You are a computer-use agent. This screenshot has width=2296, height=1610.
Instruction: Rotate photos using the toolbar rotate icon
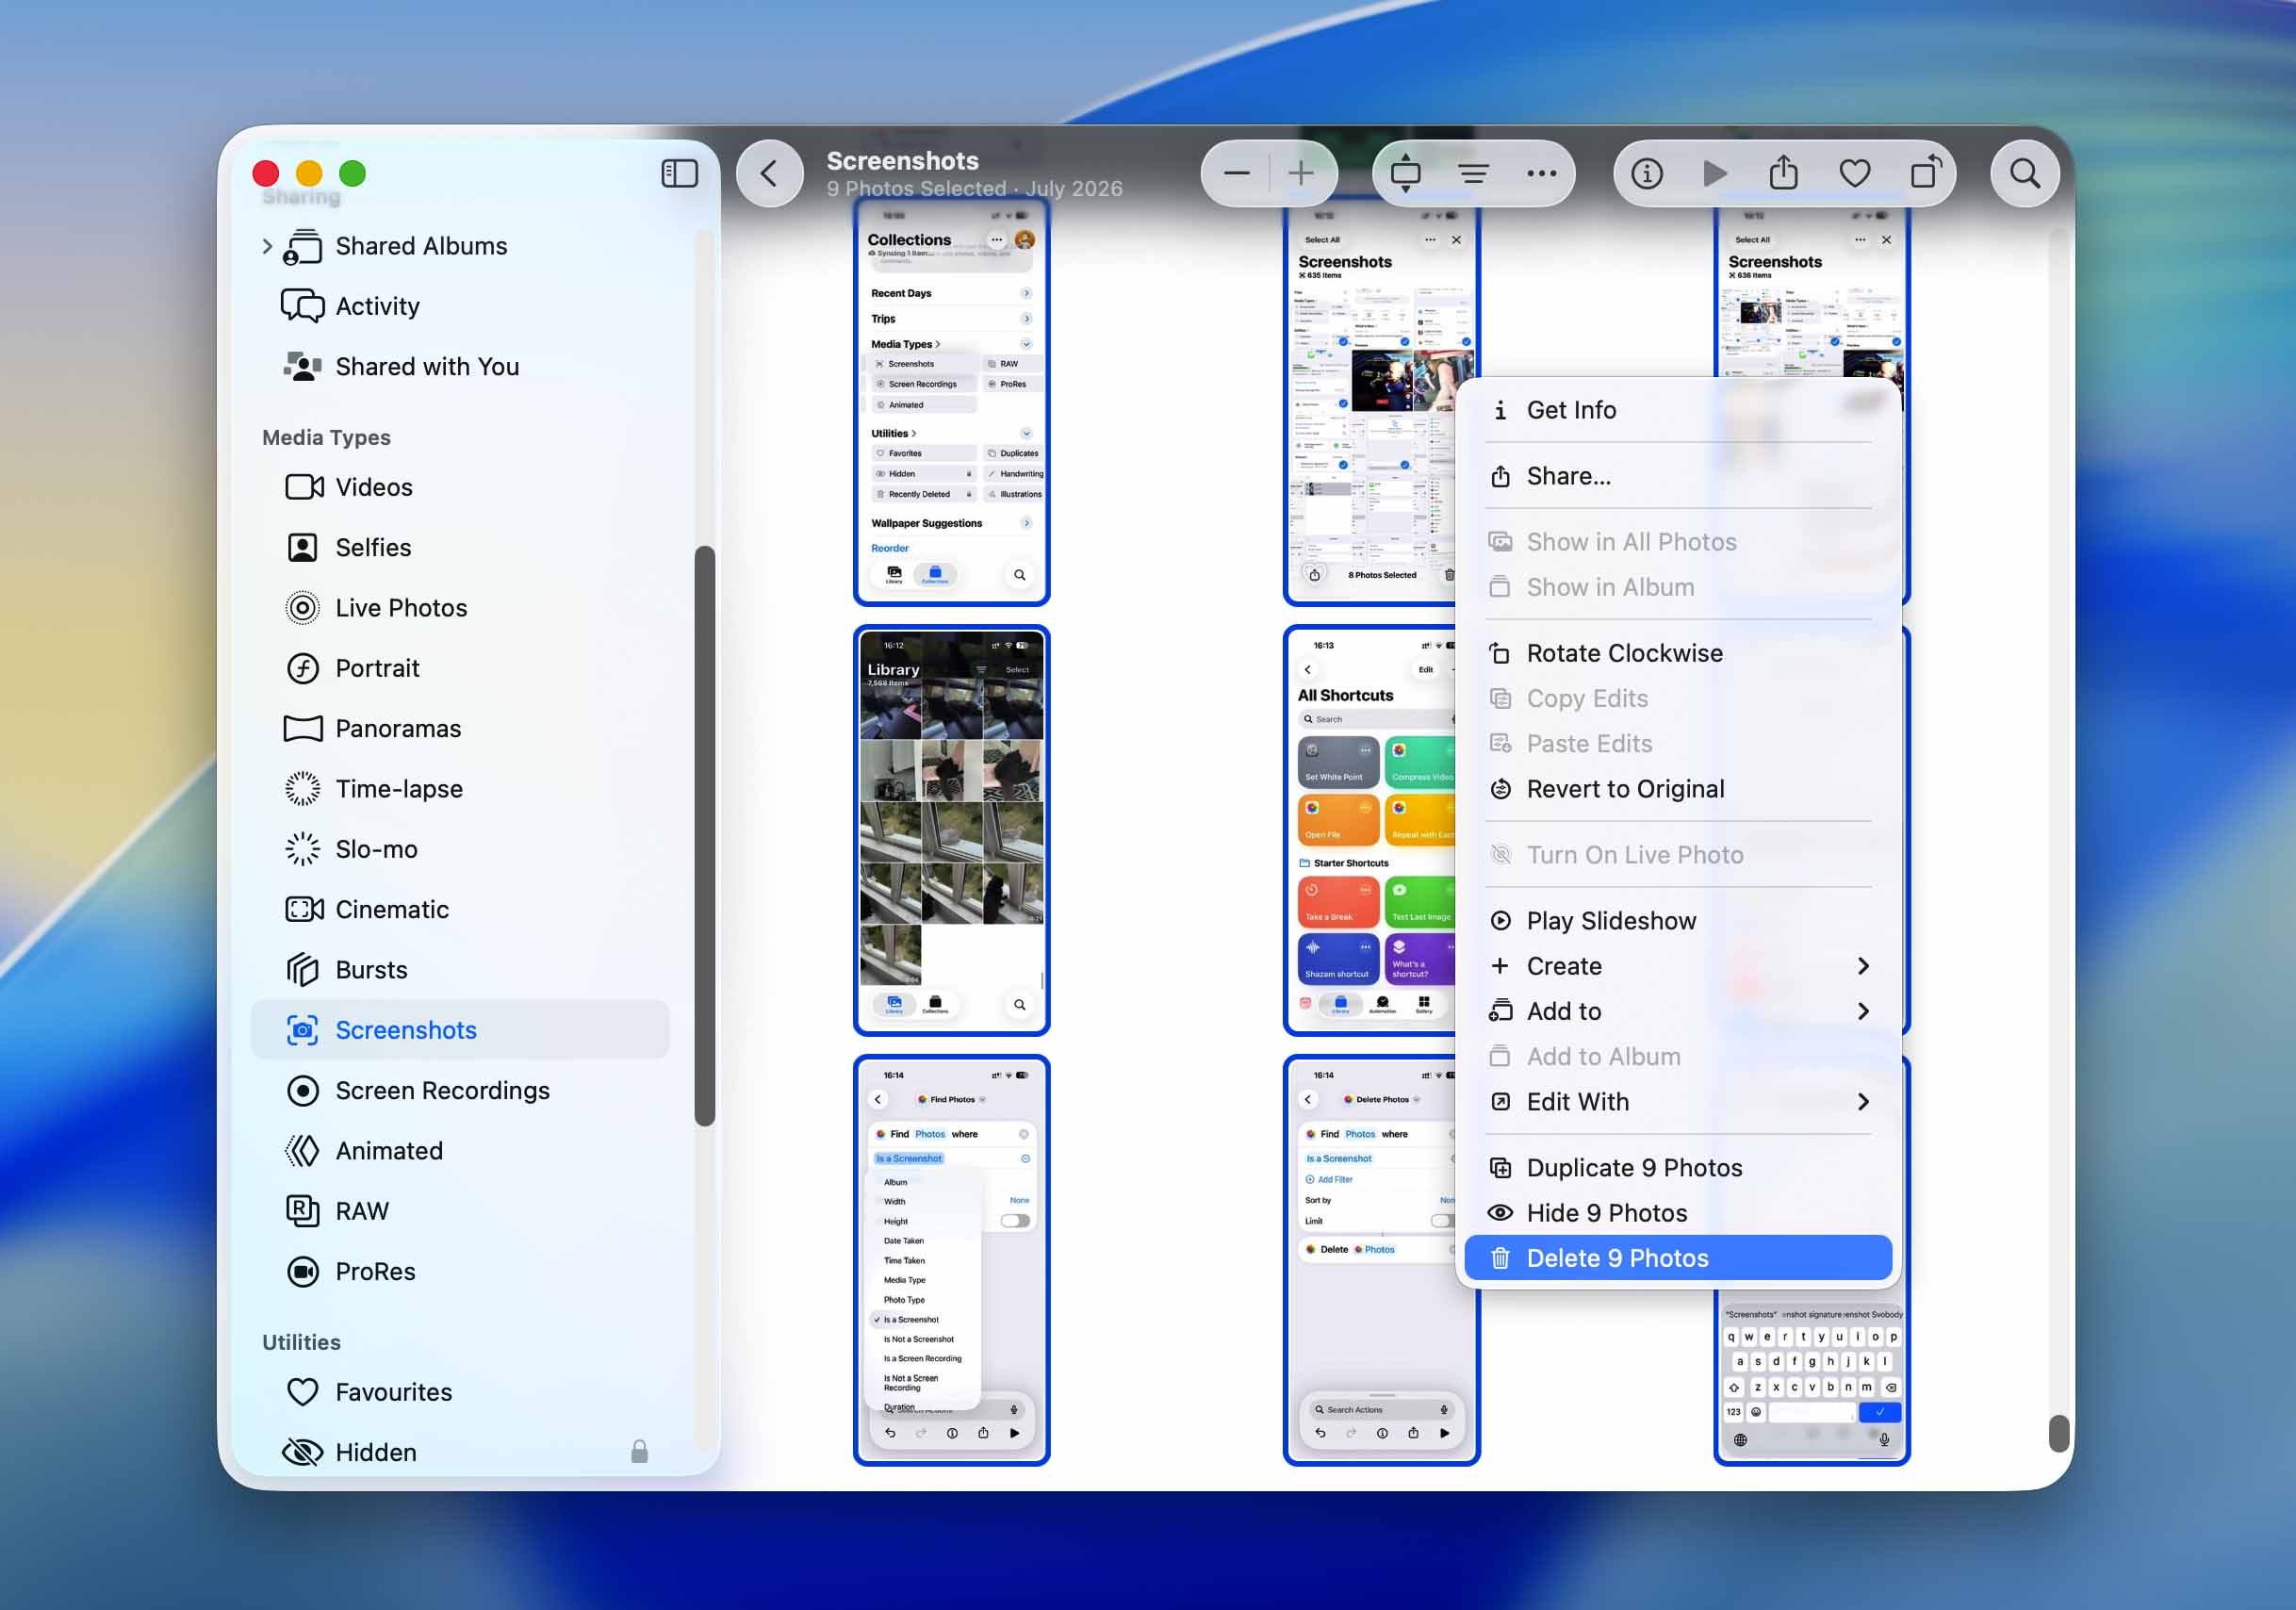click(1925, 172)
